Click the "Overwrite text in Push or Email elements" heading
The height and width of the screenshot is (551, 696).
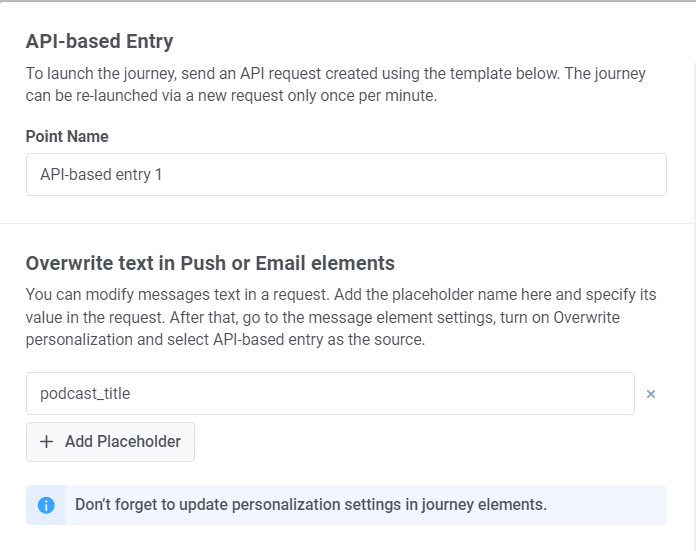[210, 264]
